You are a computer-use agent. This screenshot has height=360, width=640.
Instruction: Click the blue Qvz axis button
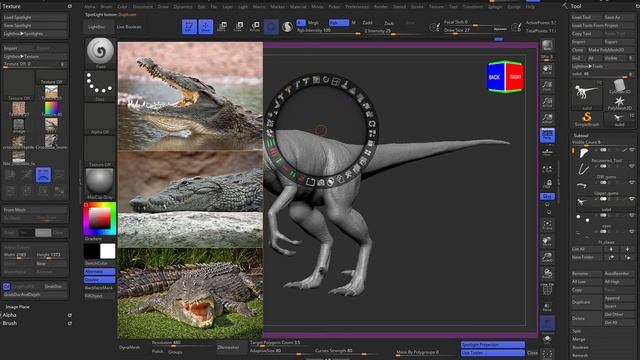click(x=547, y=196)
